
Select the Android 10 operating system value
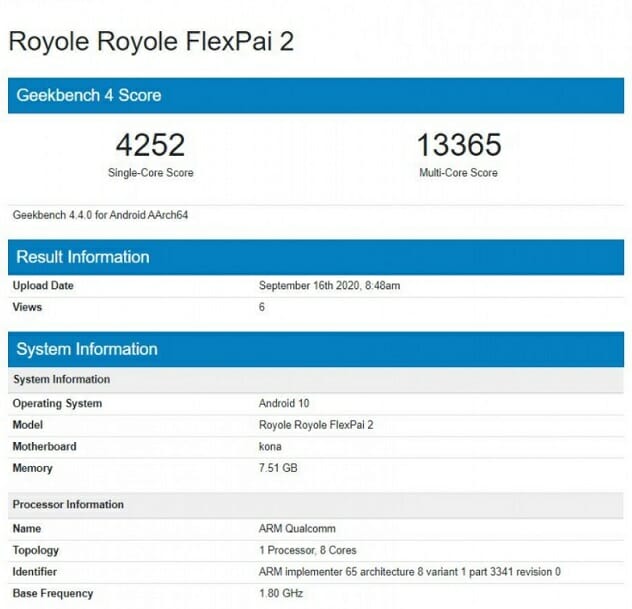pyautogui.click(x=284, y=404)
